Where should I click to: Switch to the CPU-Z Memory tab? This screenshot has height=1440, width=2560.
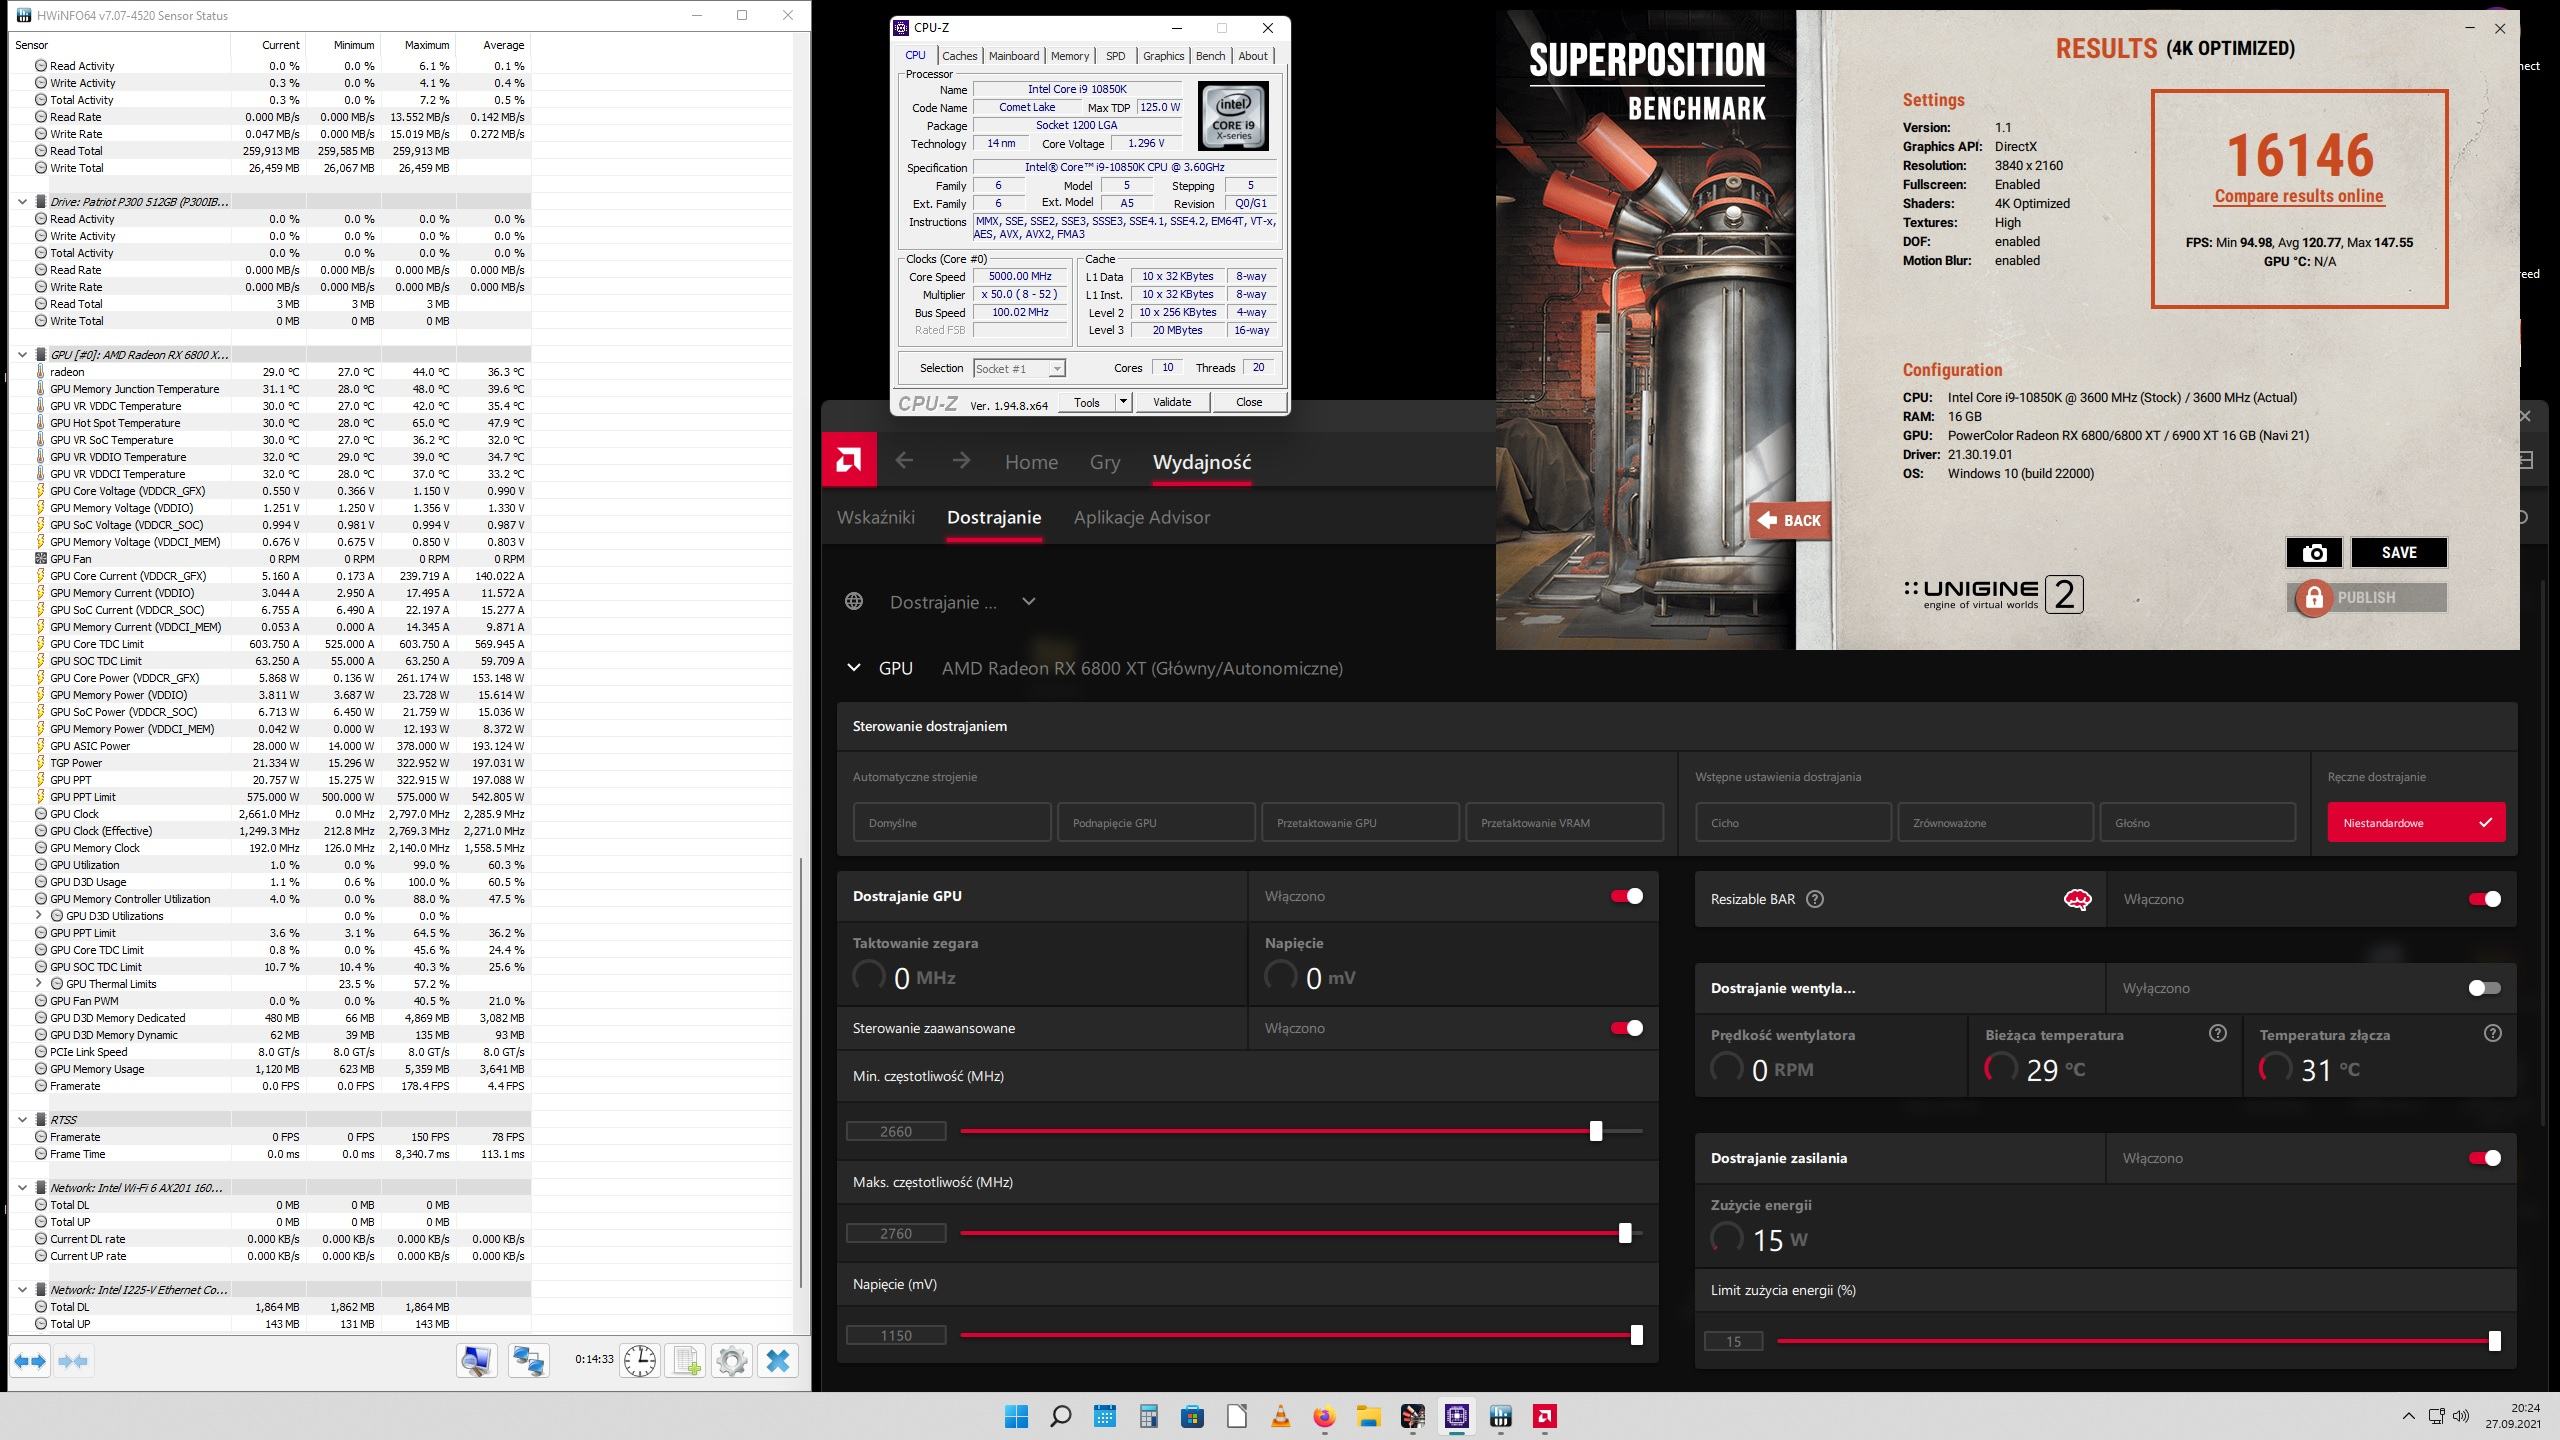click(1070, 56)
